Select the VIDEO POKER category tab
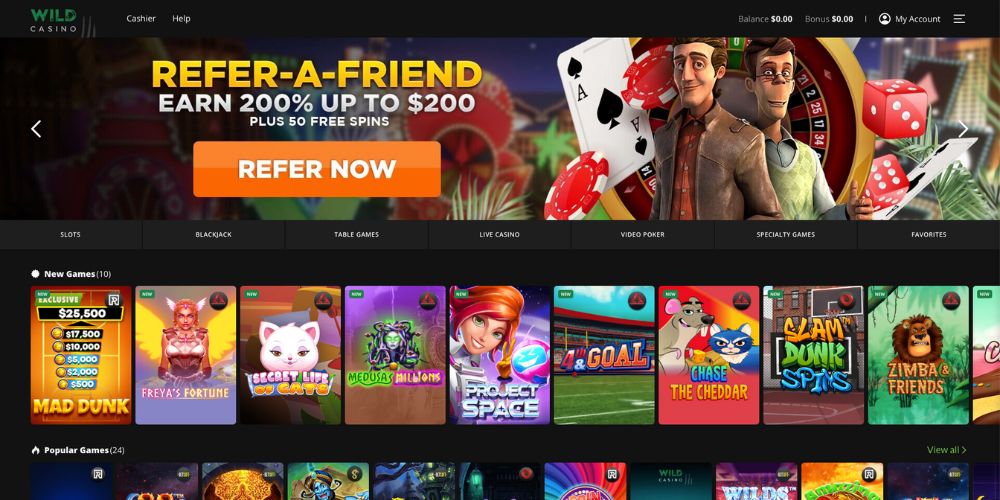This screenshot has height=500, width=1000. [642, 235]
